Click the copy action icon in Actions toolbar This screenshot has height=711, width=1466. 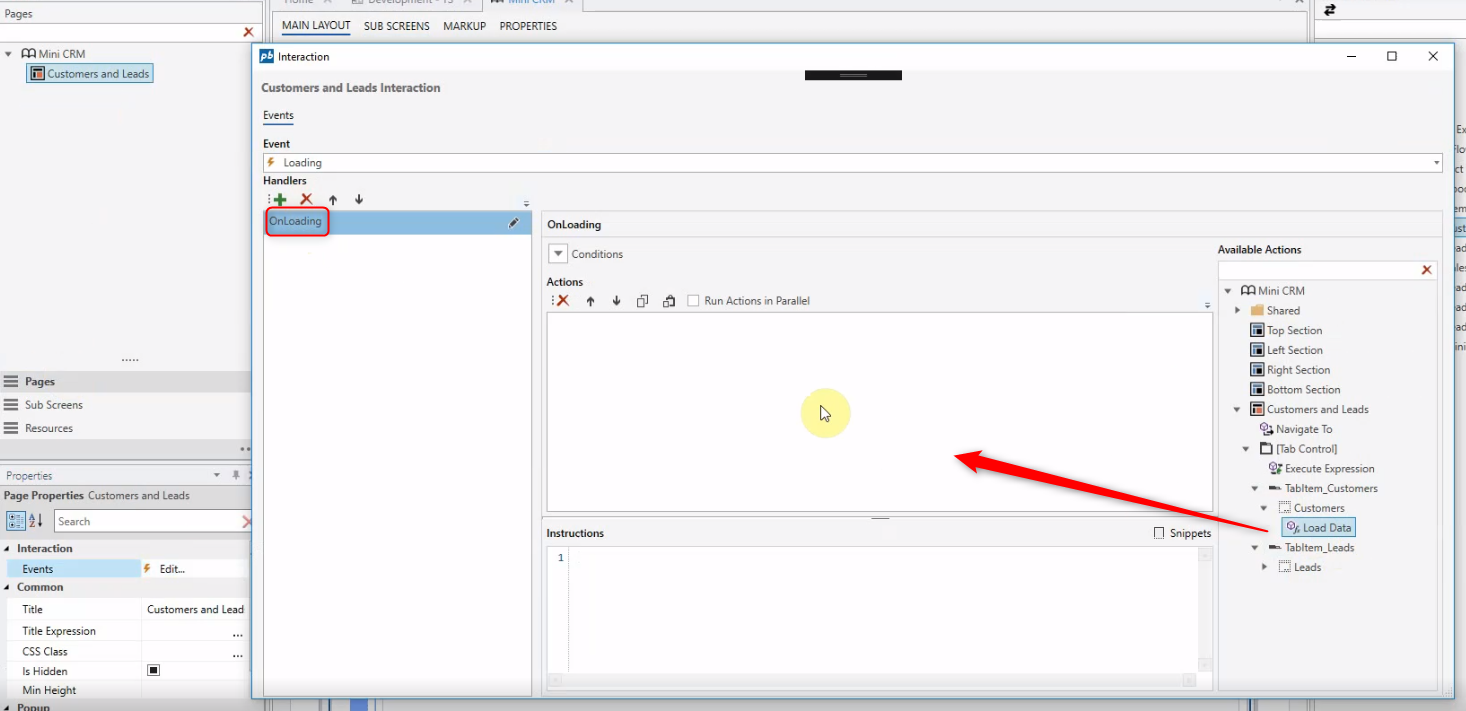click(643, 301)
